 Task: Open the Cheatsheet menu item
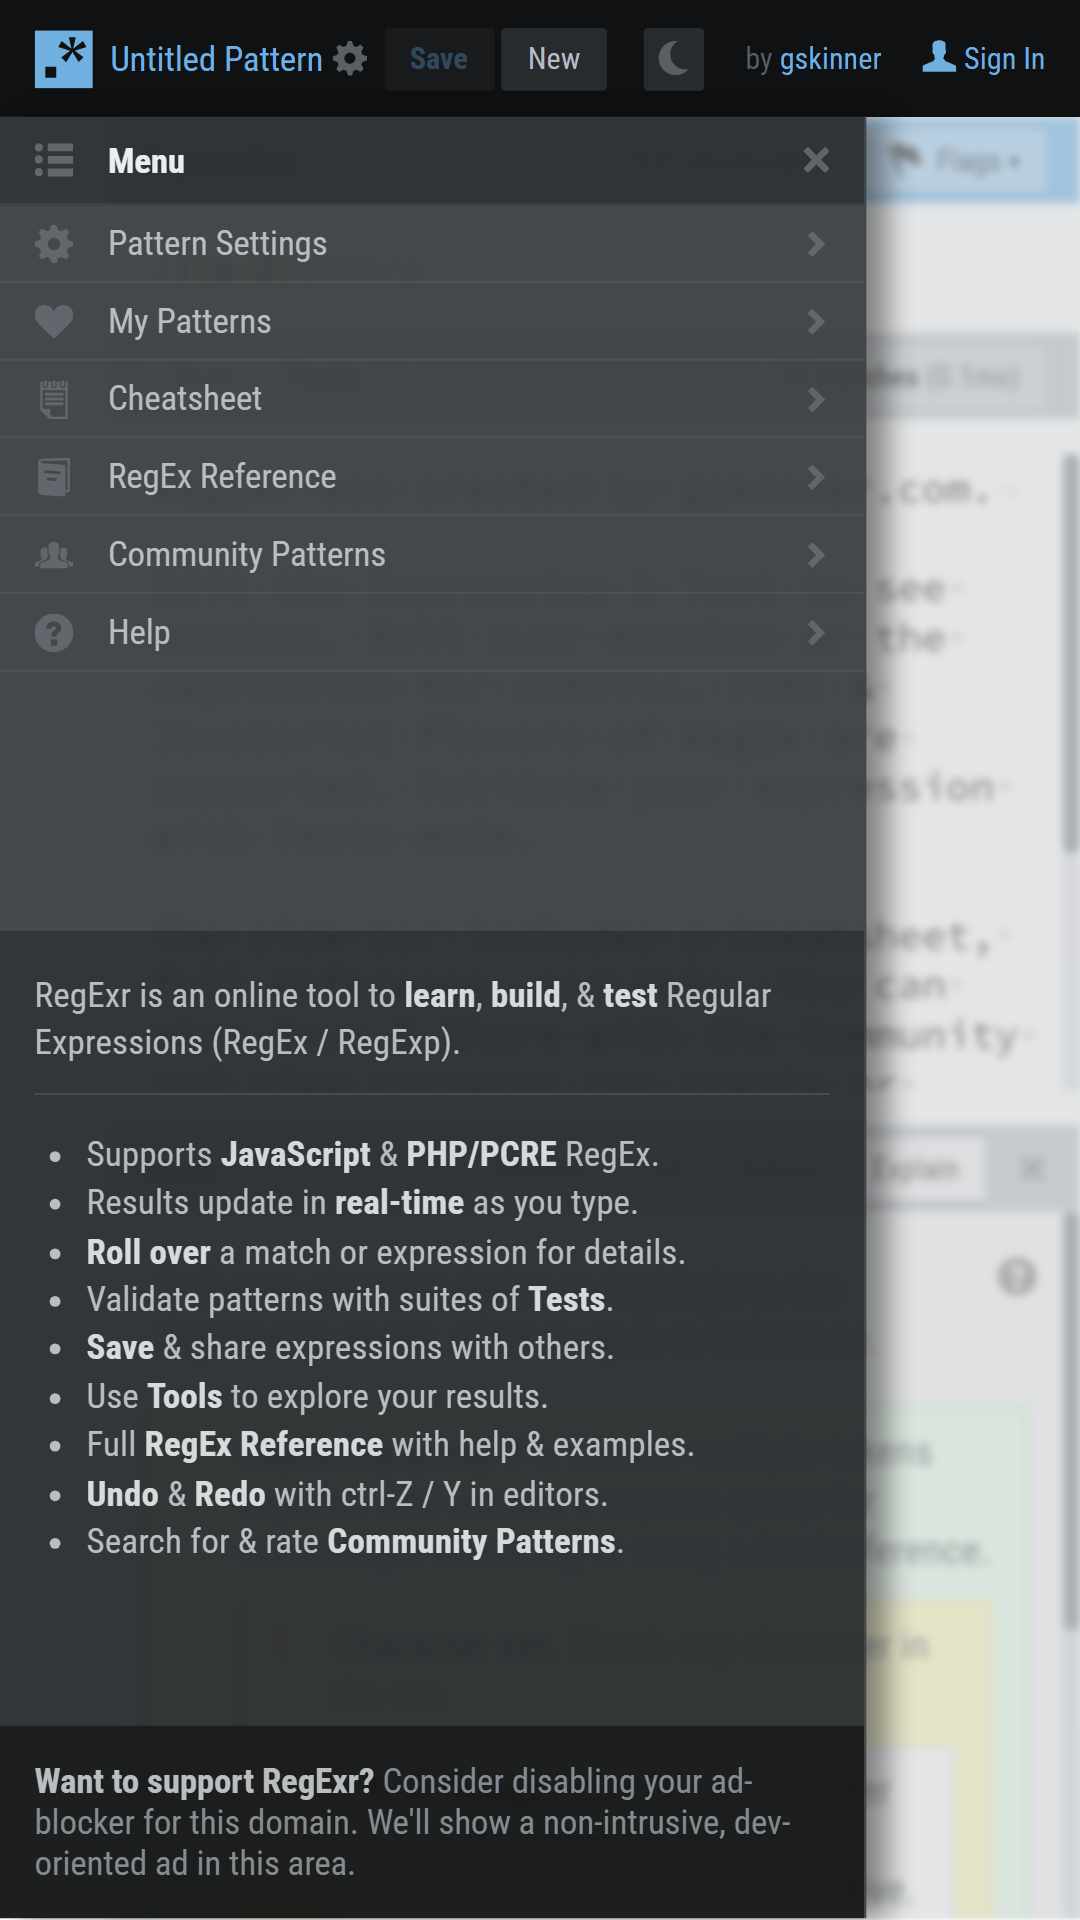(432, 399)
